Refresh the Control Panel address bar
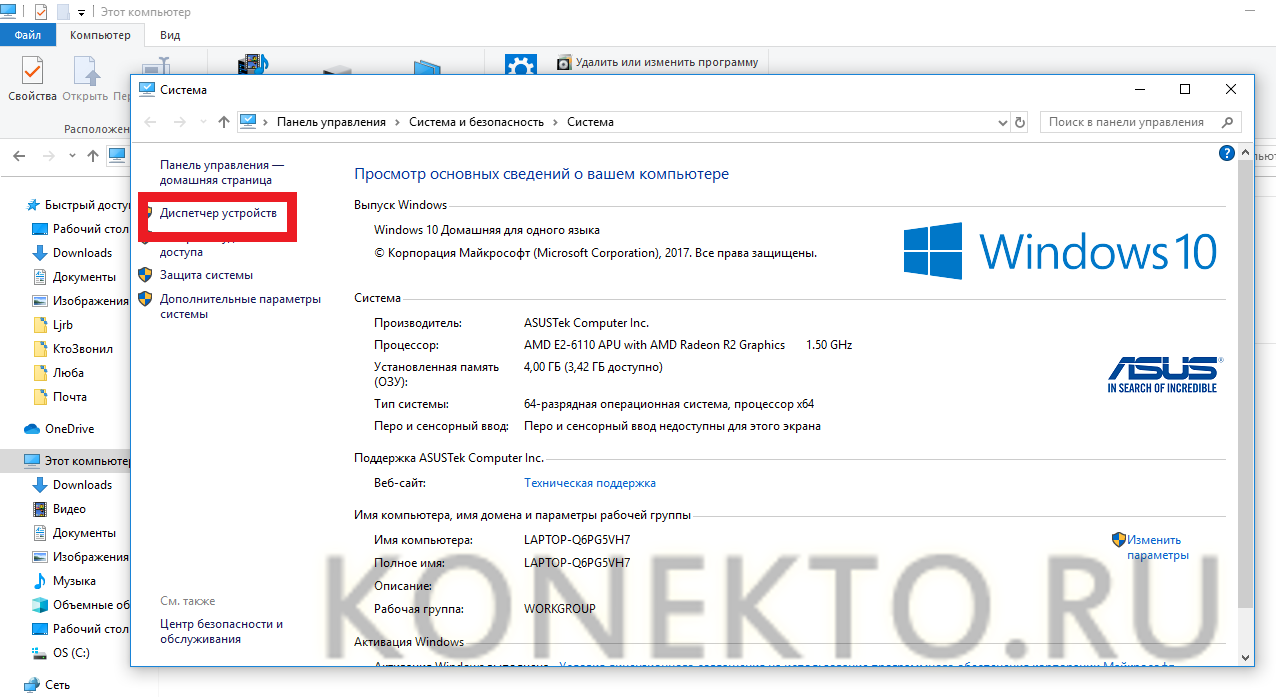 click(1020, 122)
